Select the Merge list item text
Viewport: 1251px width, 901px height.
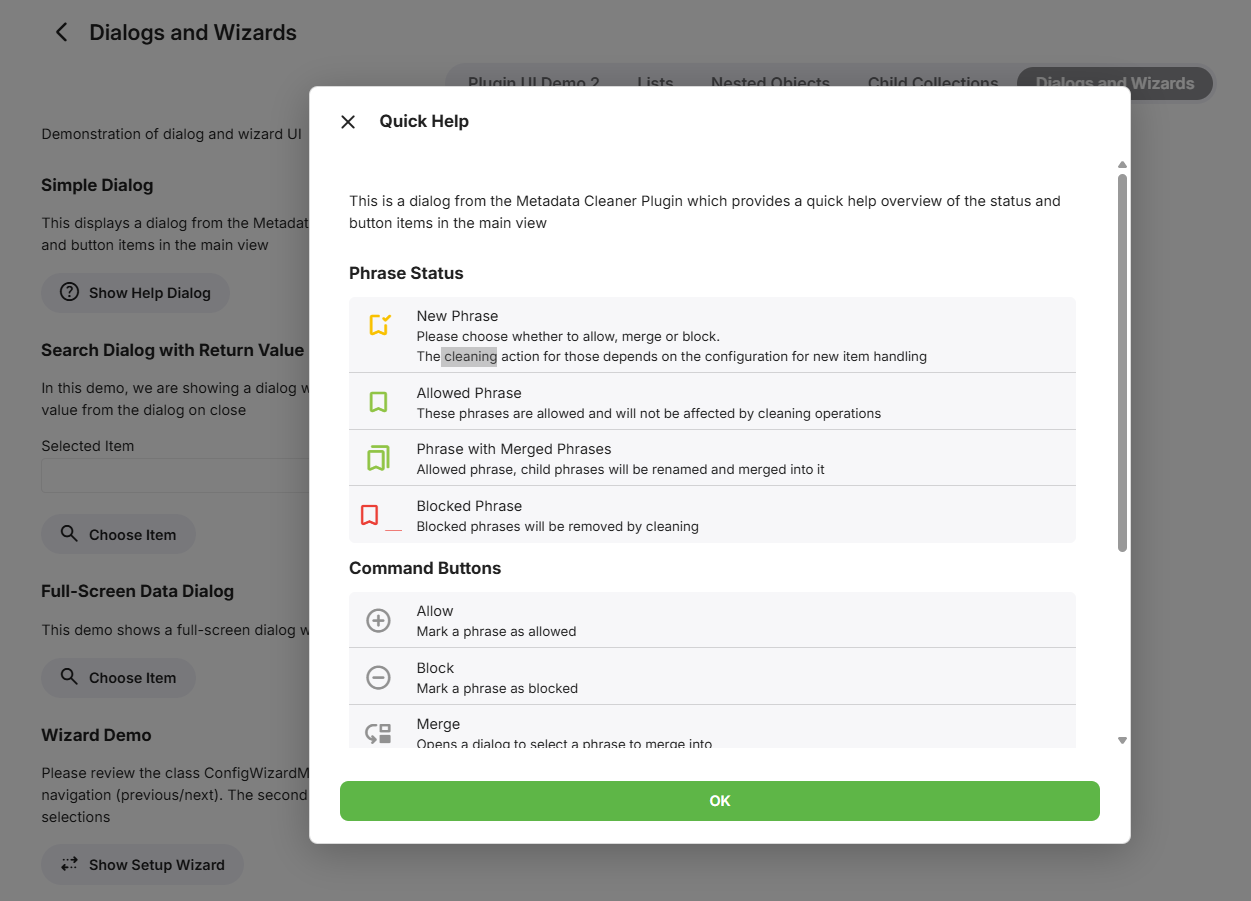438,724
